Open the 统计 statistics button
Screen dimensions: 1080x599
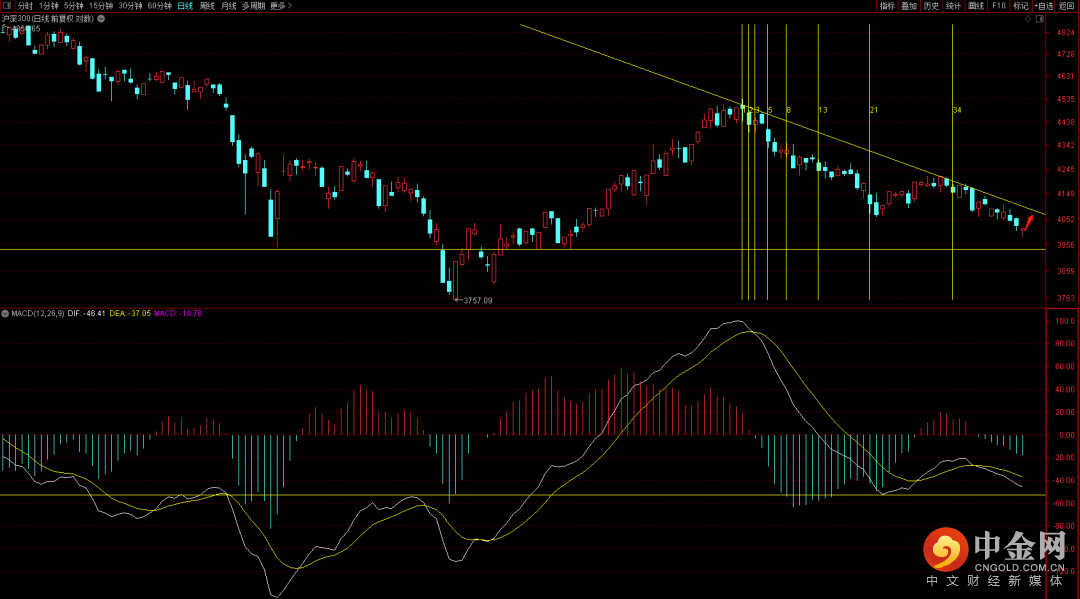953,6
